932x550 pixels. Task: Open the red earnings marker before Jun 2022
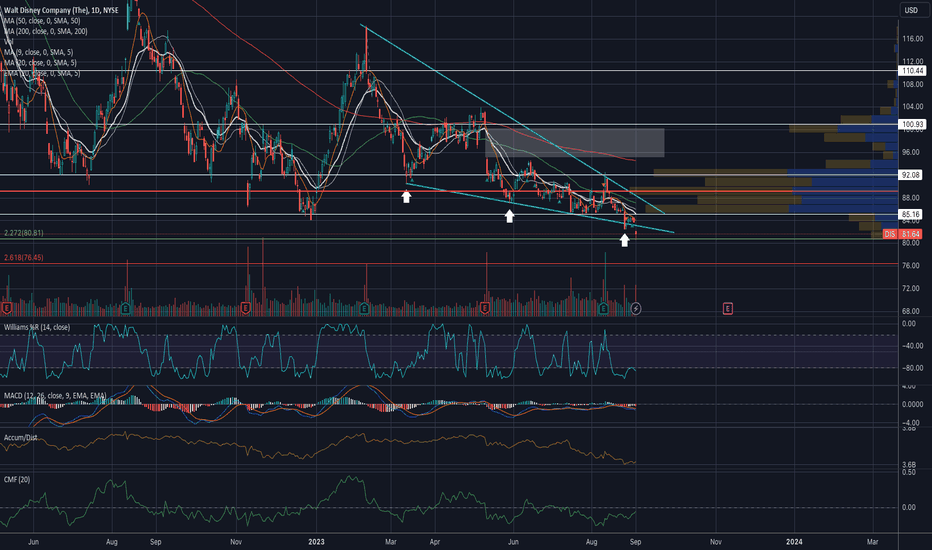7,308
